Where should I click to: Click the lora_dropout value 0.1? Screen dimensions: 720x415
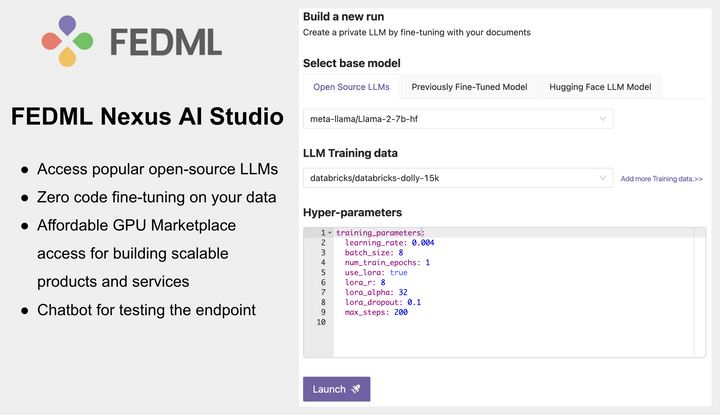coord(414,302)
